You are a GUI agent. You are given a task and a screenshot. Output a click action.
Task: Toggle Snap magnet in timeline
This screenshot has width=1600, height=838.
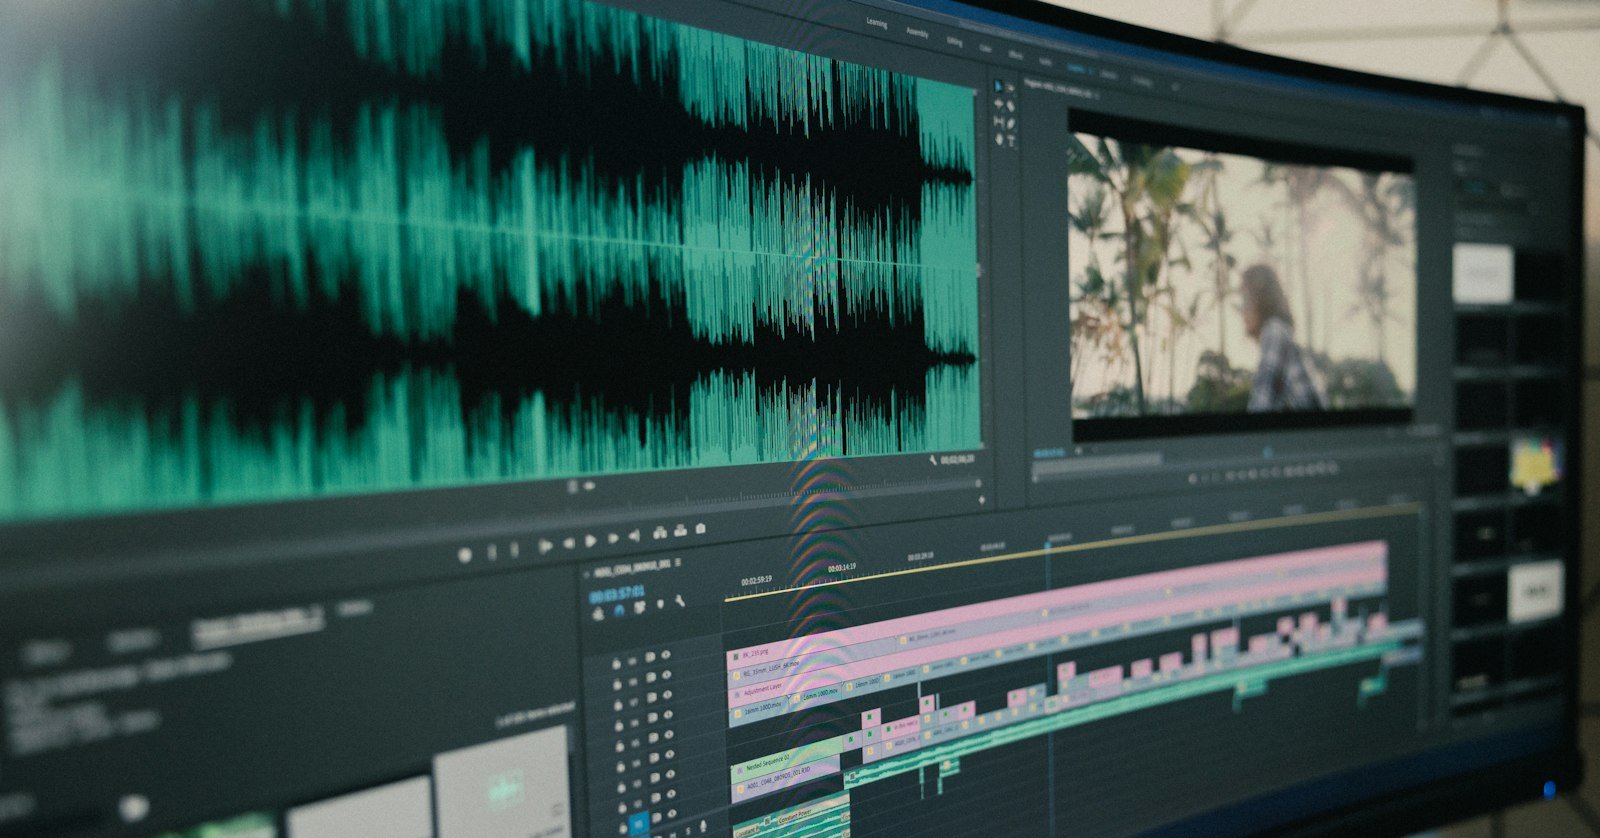pyautogui.click(x=619, y=611)
